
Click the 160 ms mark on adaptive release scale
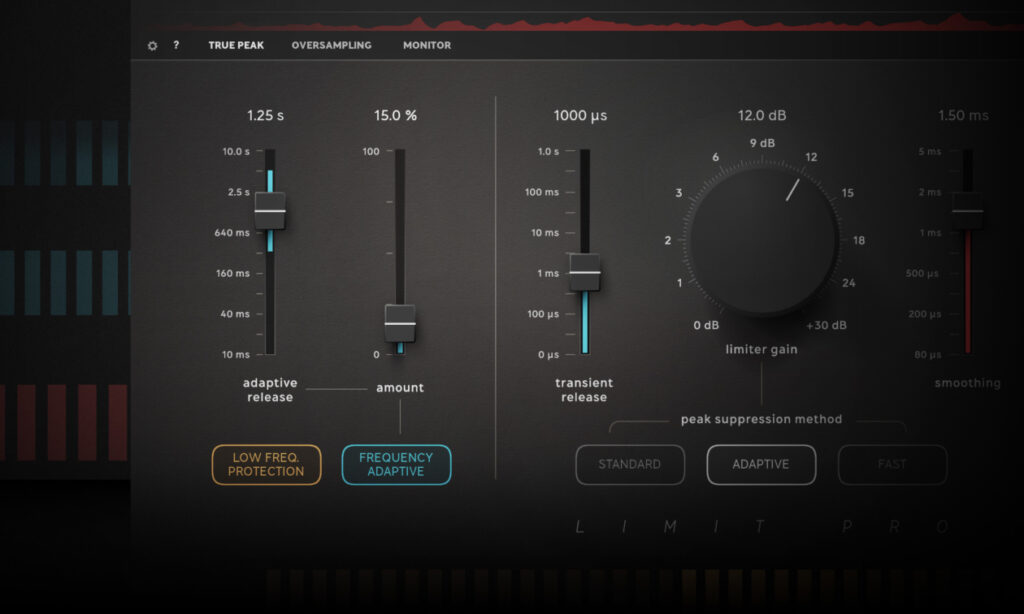(x=232, y=273)
